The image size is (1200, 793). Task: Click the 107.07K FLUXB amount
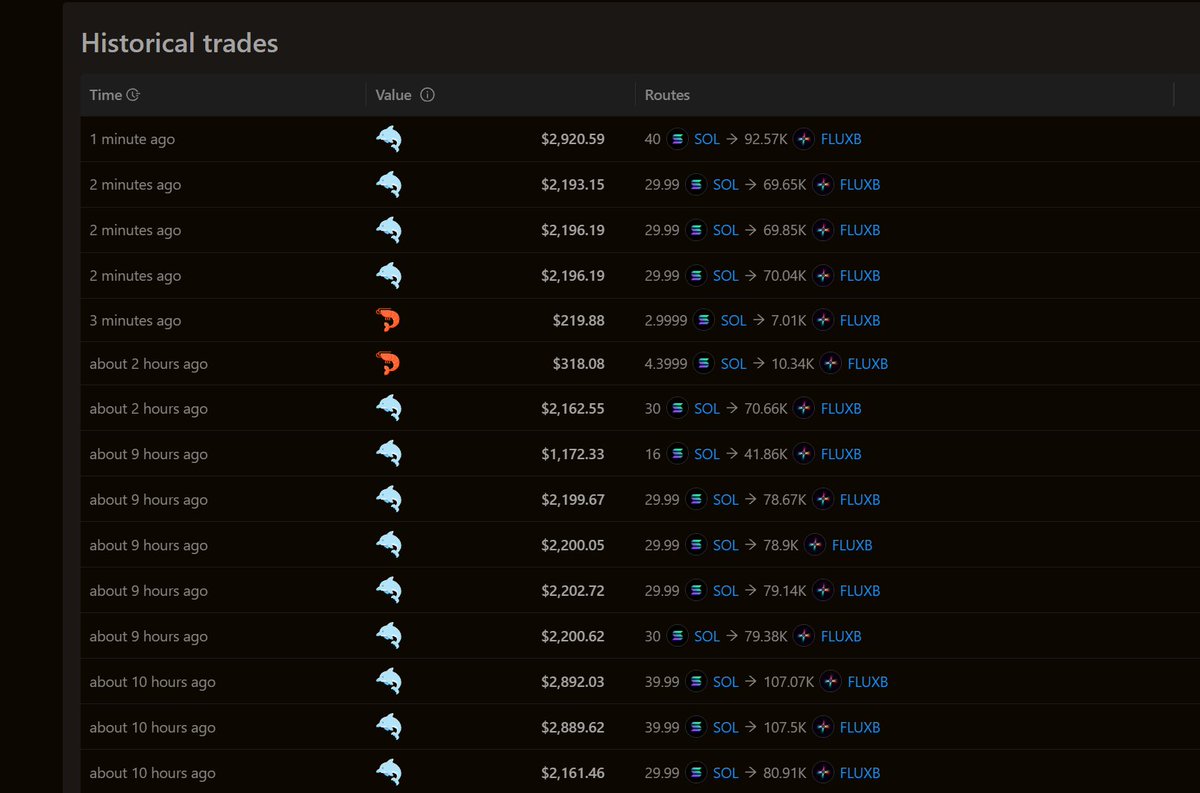pyautogui.click(x=788, y=681)
